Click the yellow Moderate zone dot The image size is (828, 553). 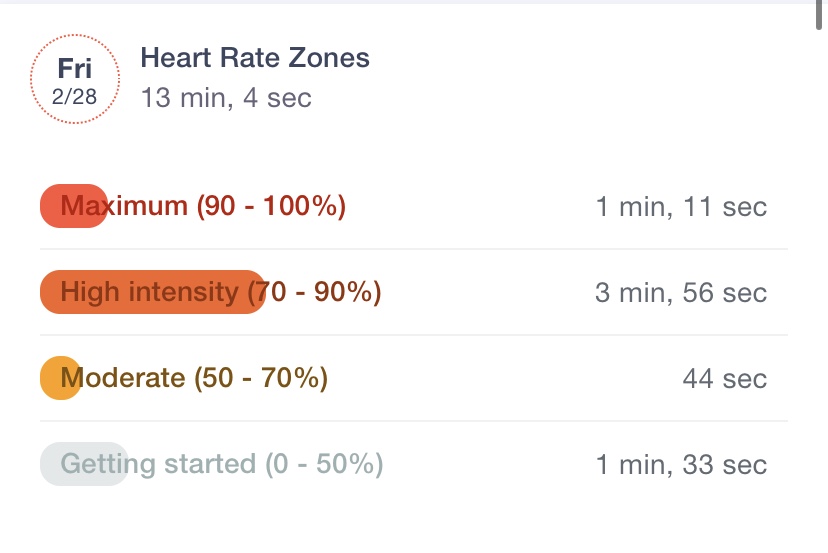[x=61, y=378]
